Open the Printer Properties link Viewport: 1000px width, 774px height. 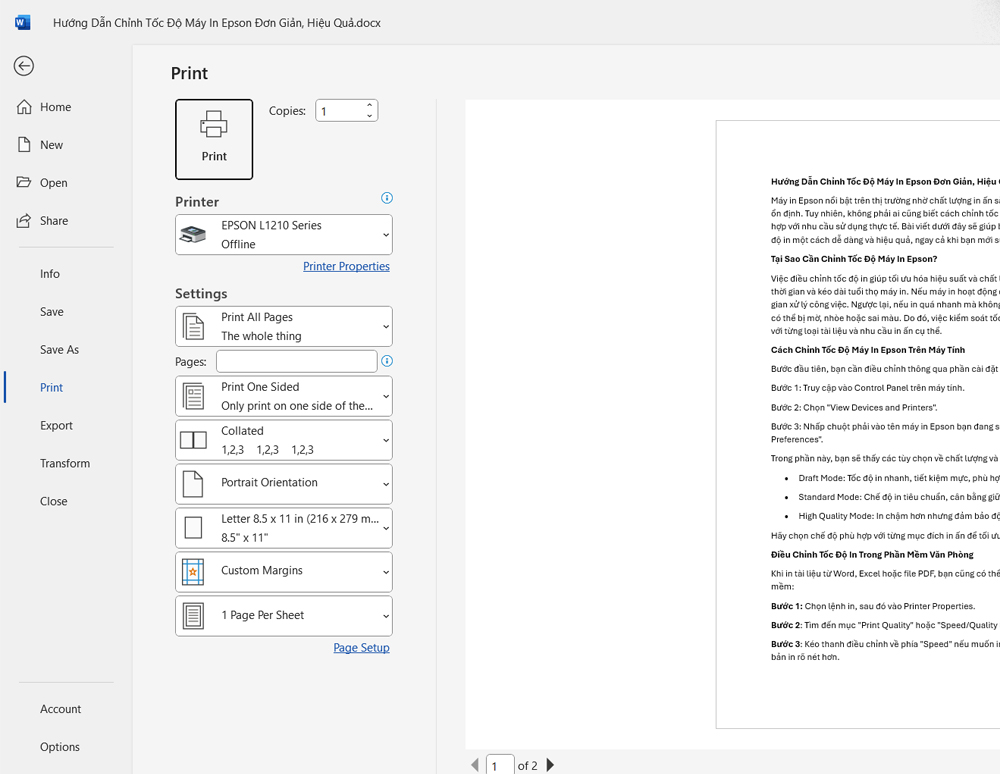click(x=346, y=267)
